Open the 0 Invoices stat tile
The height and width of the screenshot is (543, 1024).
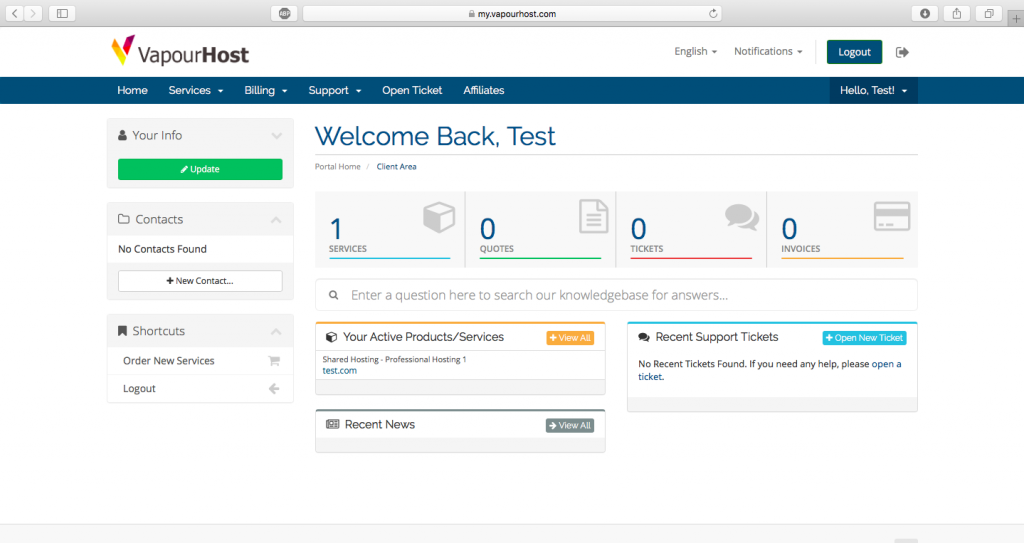pyautogui.click(x=842, y=229)
